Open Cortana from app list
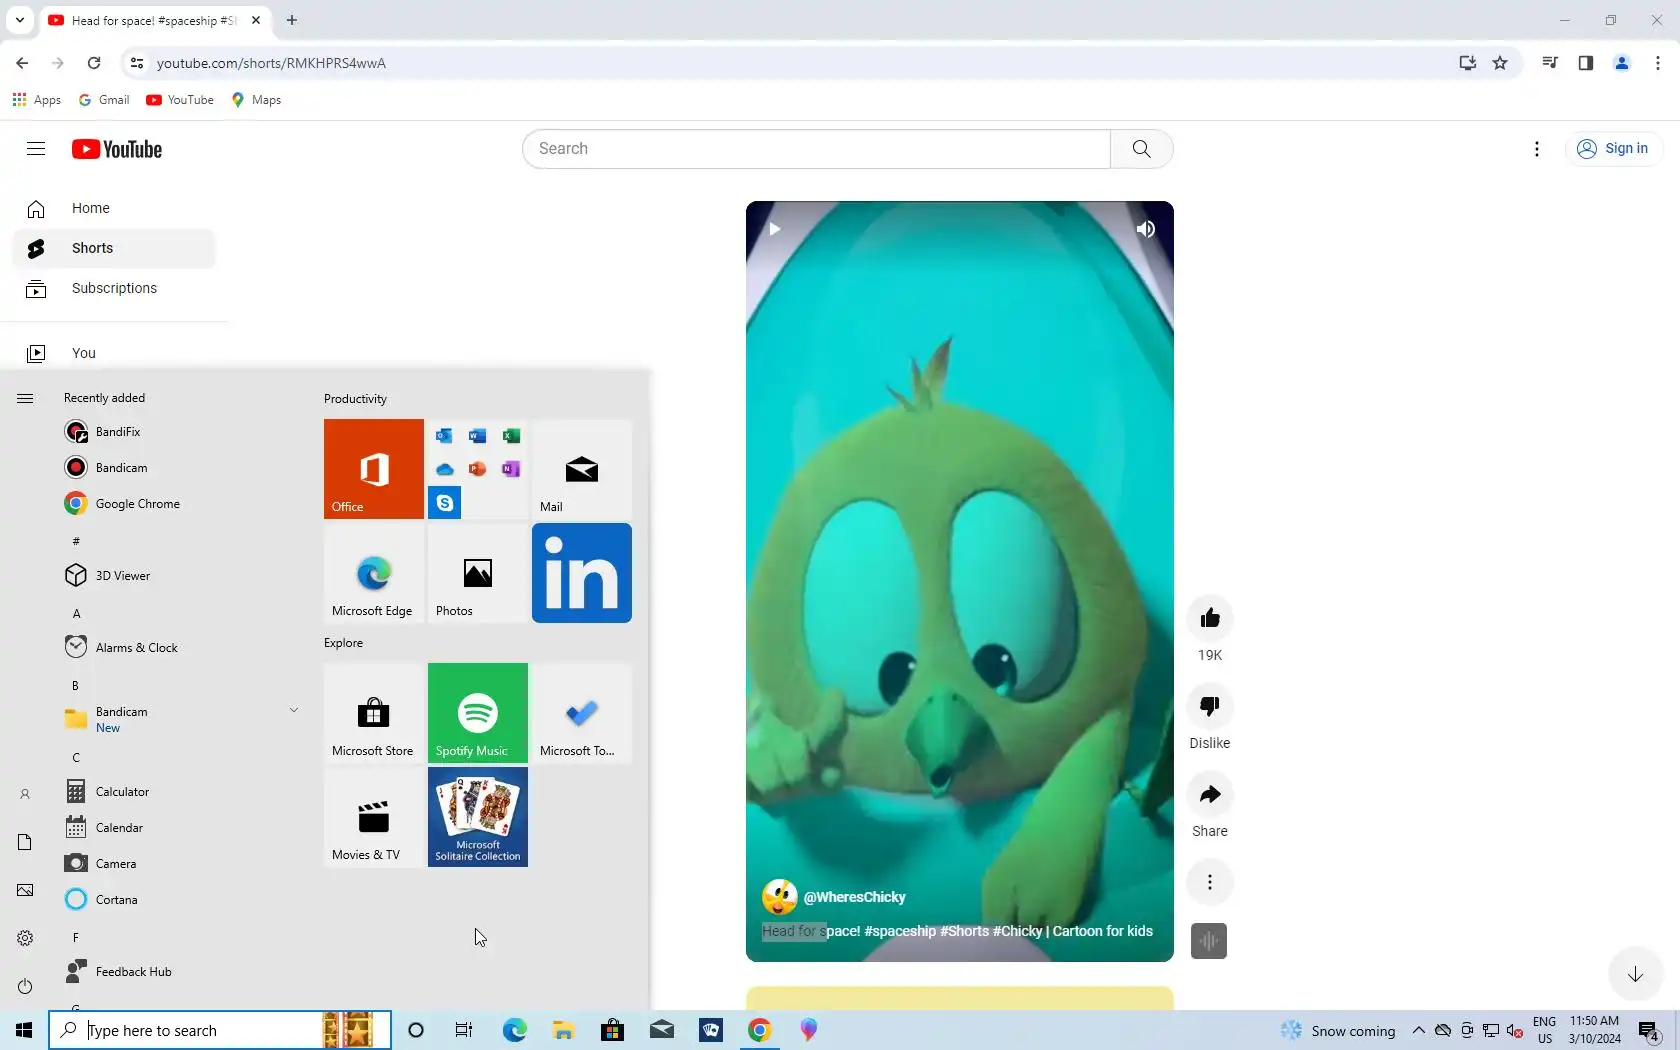 pyautogui.click(x=180, y=900)
